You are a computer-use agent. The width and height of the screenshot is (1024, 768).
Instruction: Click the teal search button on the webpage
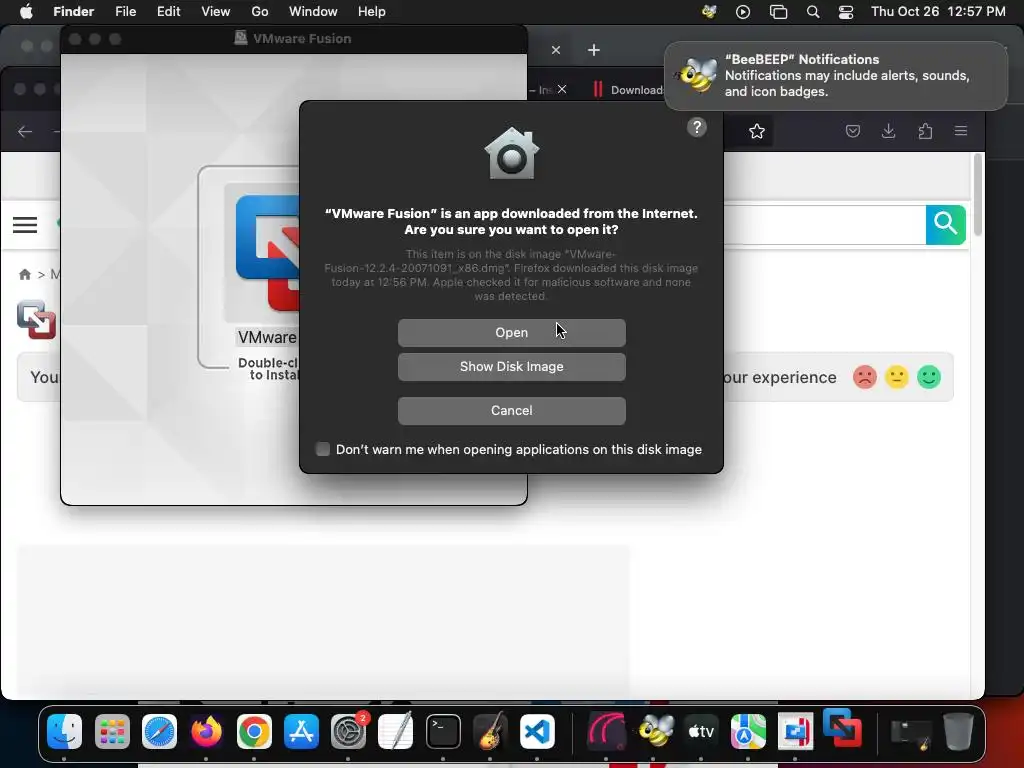coord(946,225)
